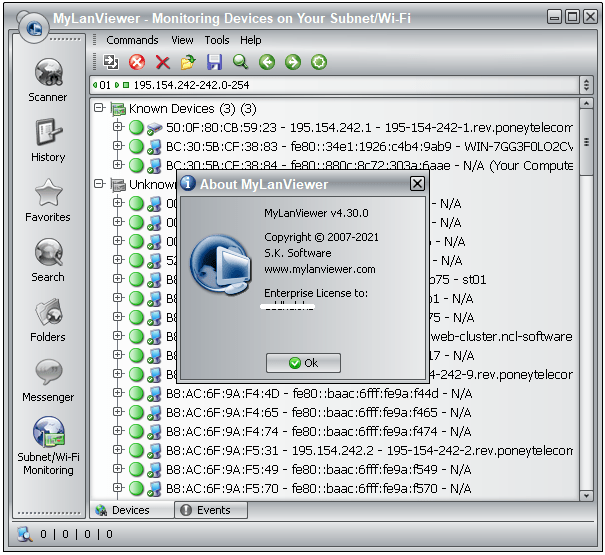Screen dimensions: 605x555
Task: Expand device B8:AC:6F:9A:F4:4D node
Action: click(118, 393)
